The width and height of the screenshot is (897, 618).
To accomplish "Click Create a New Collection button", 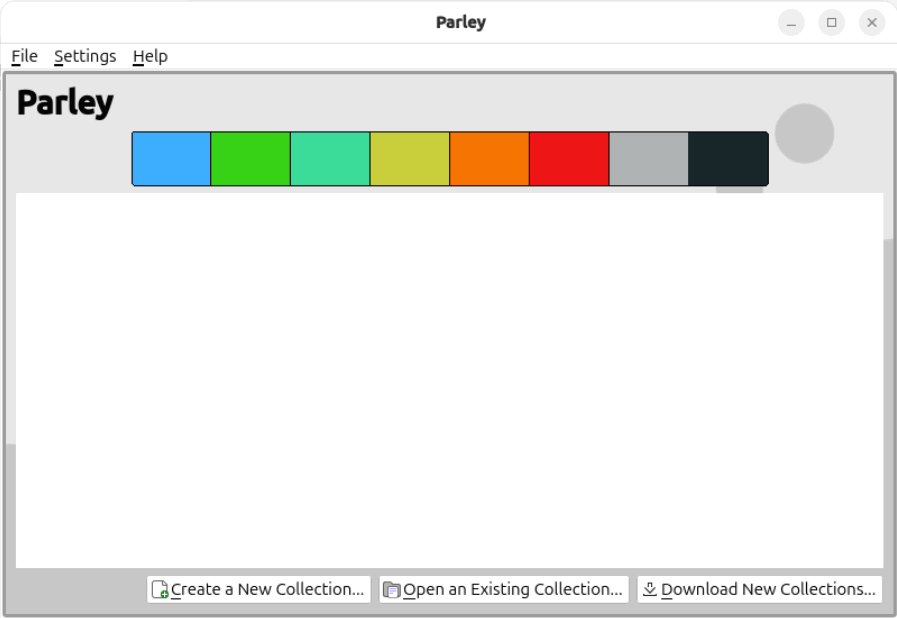I will click(259, 589).
